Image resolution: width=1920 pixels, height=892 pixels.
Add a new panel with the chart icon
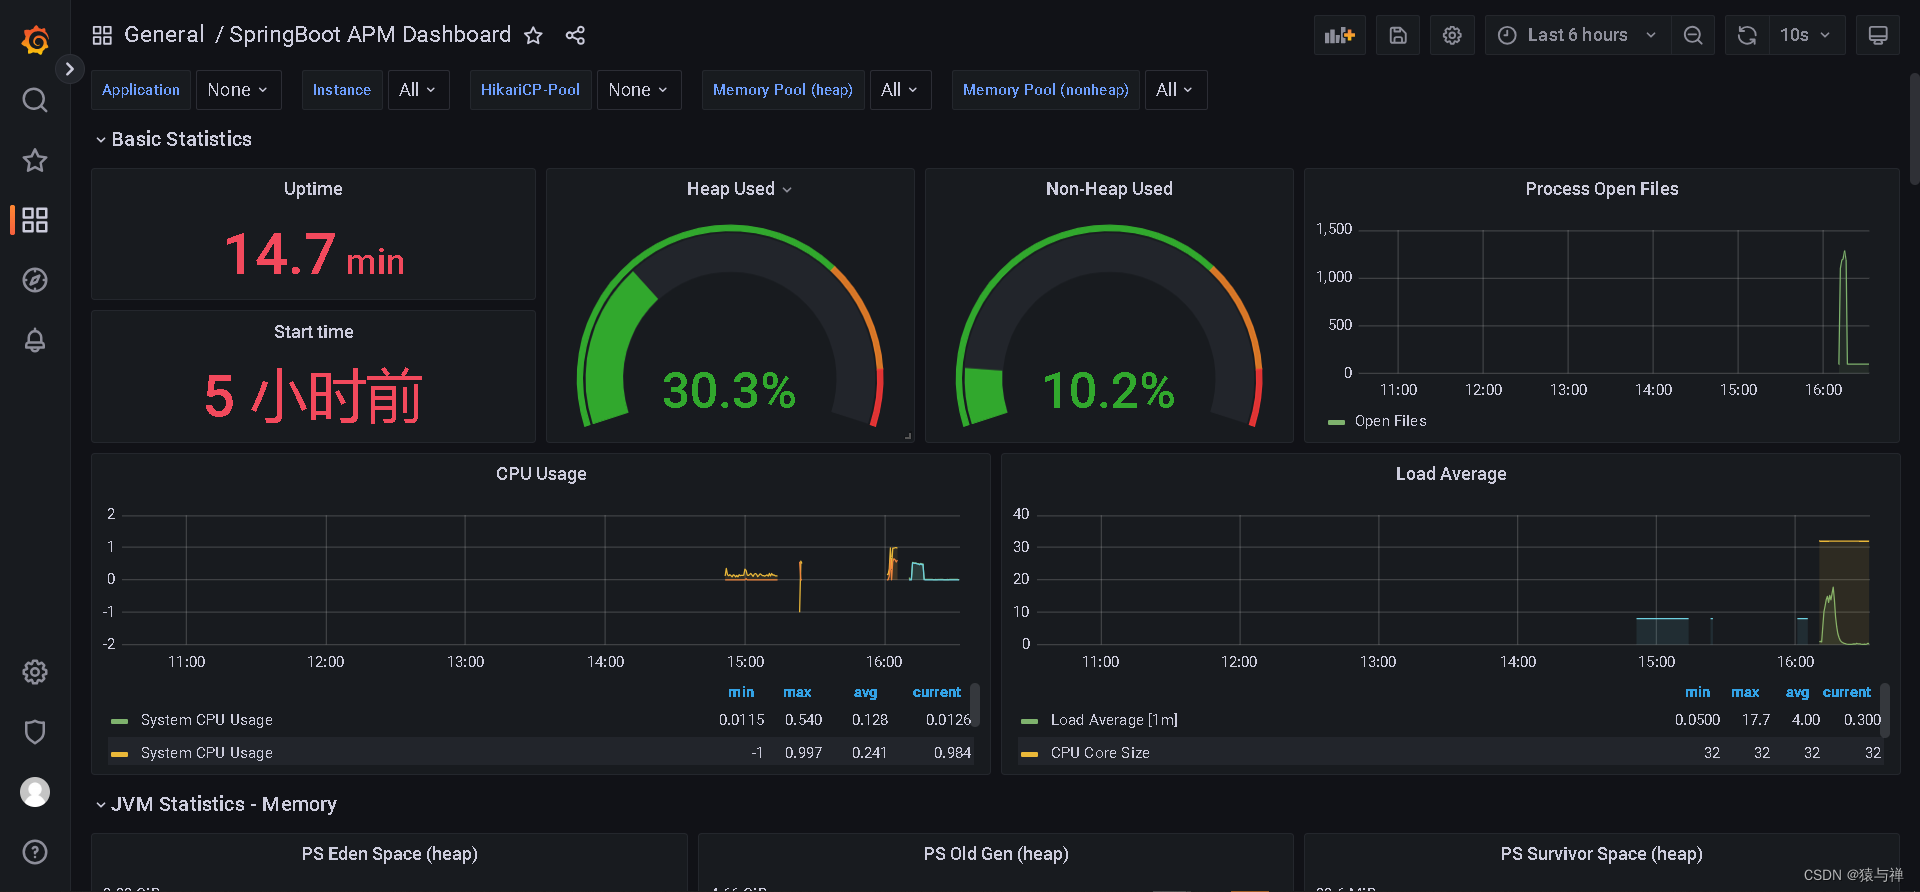[1340, 35]
